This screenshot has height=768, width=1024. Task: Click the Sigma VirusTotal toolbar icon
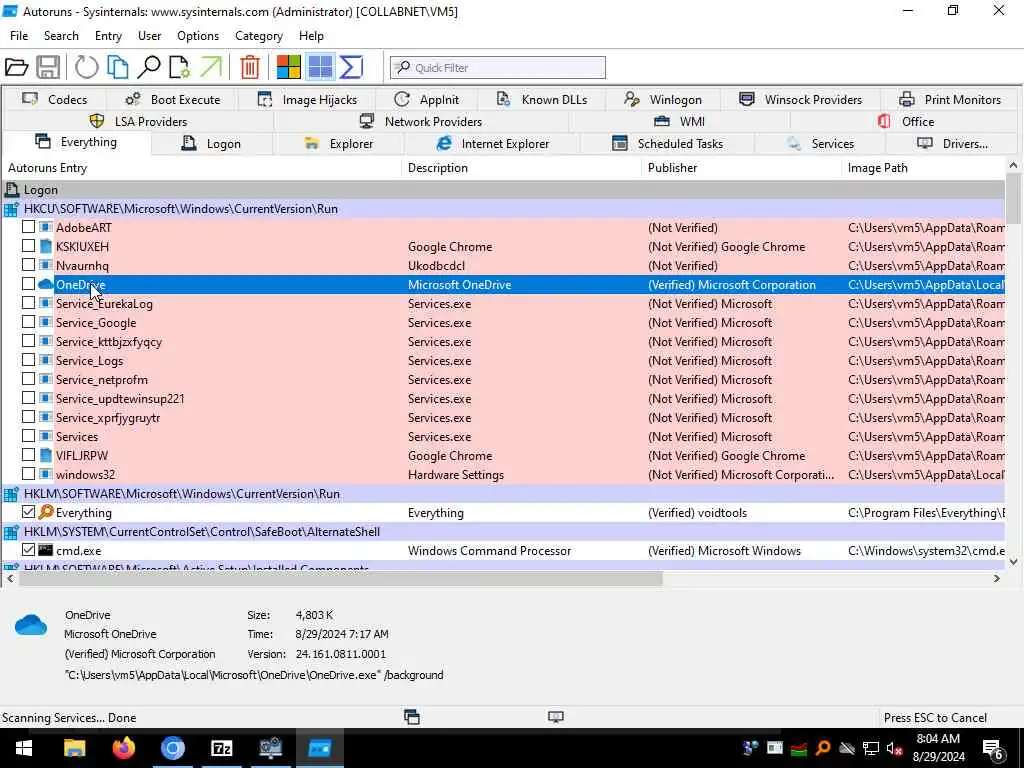[x=351, y=67]
